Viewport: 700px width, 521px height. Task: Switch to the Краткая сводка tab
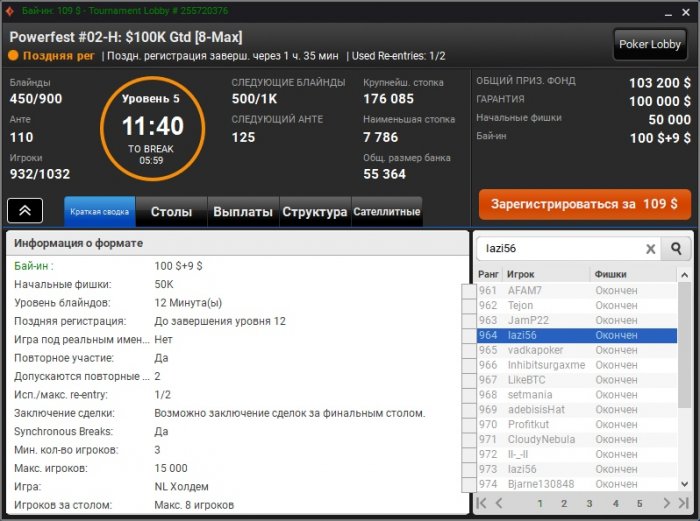coord(100,212)
